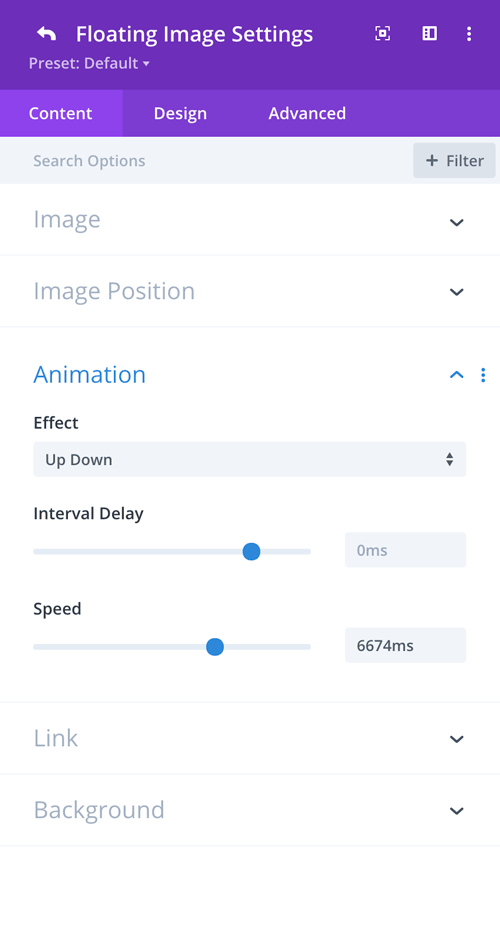This screenshot has height=952, width=500.
Task: Click the sidebar snap layout icon
Action: point(430,33)
